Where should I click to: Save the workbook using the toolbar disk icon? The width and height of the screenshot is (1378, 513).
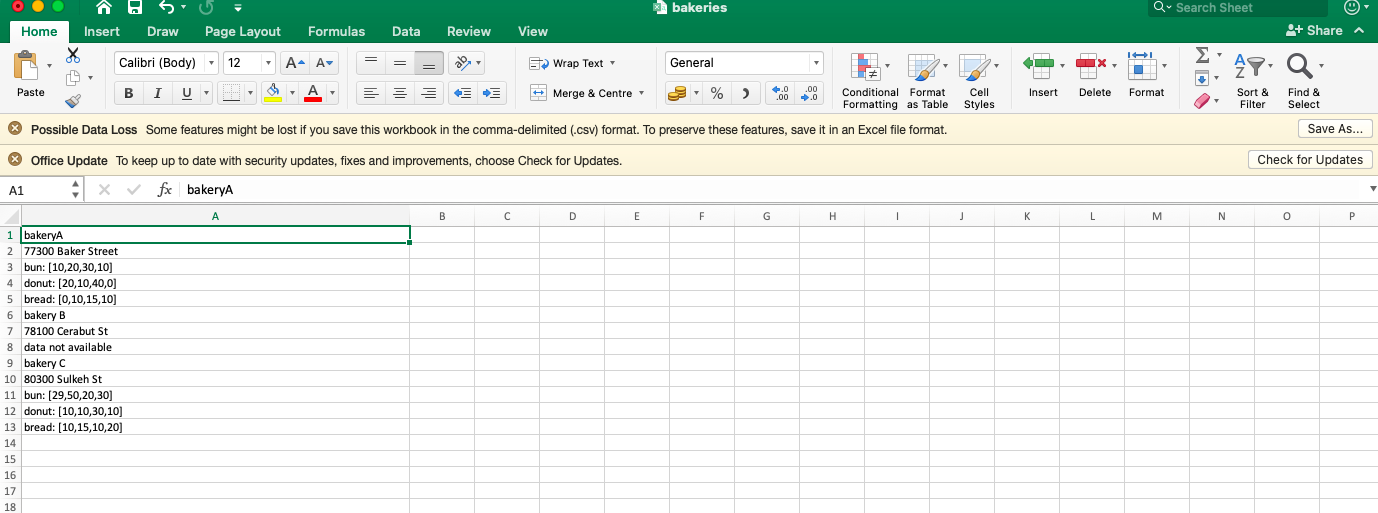point(135,8)
